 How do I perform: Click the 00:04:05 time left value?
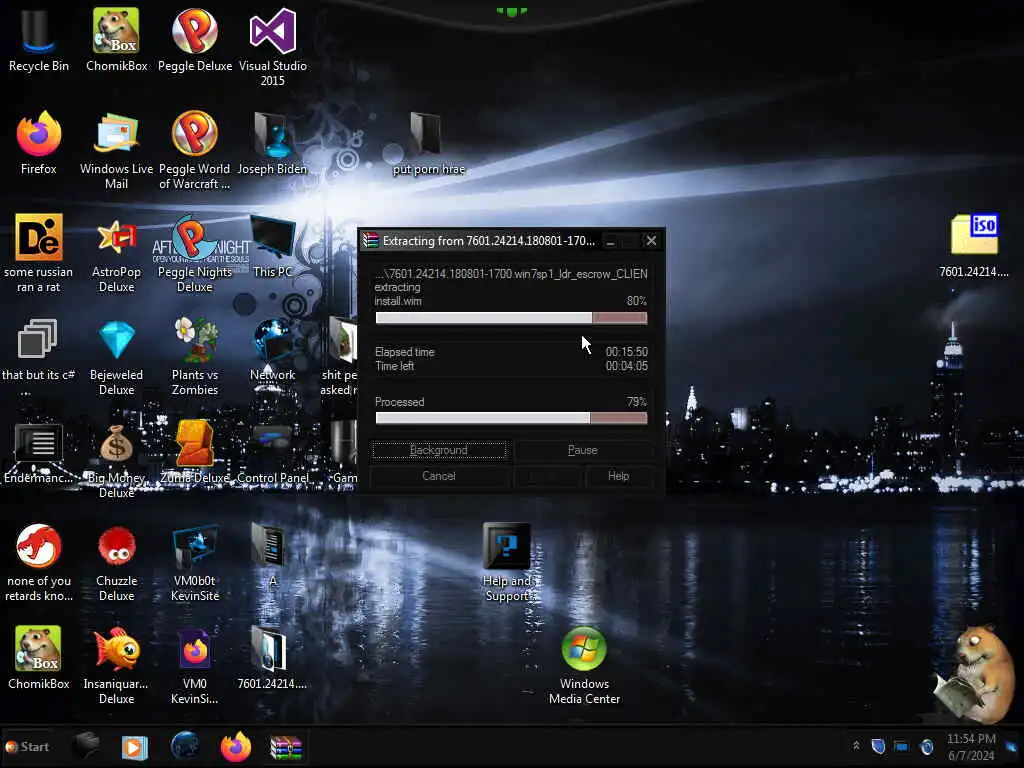[626, 366]
